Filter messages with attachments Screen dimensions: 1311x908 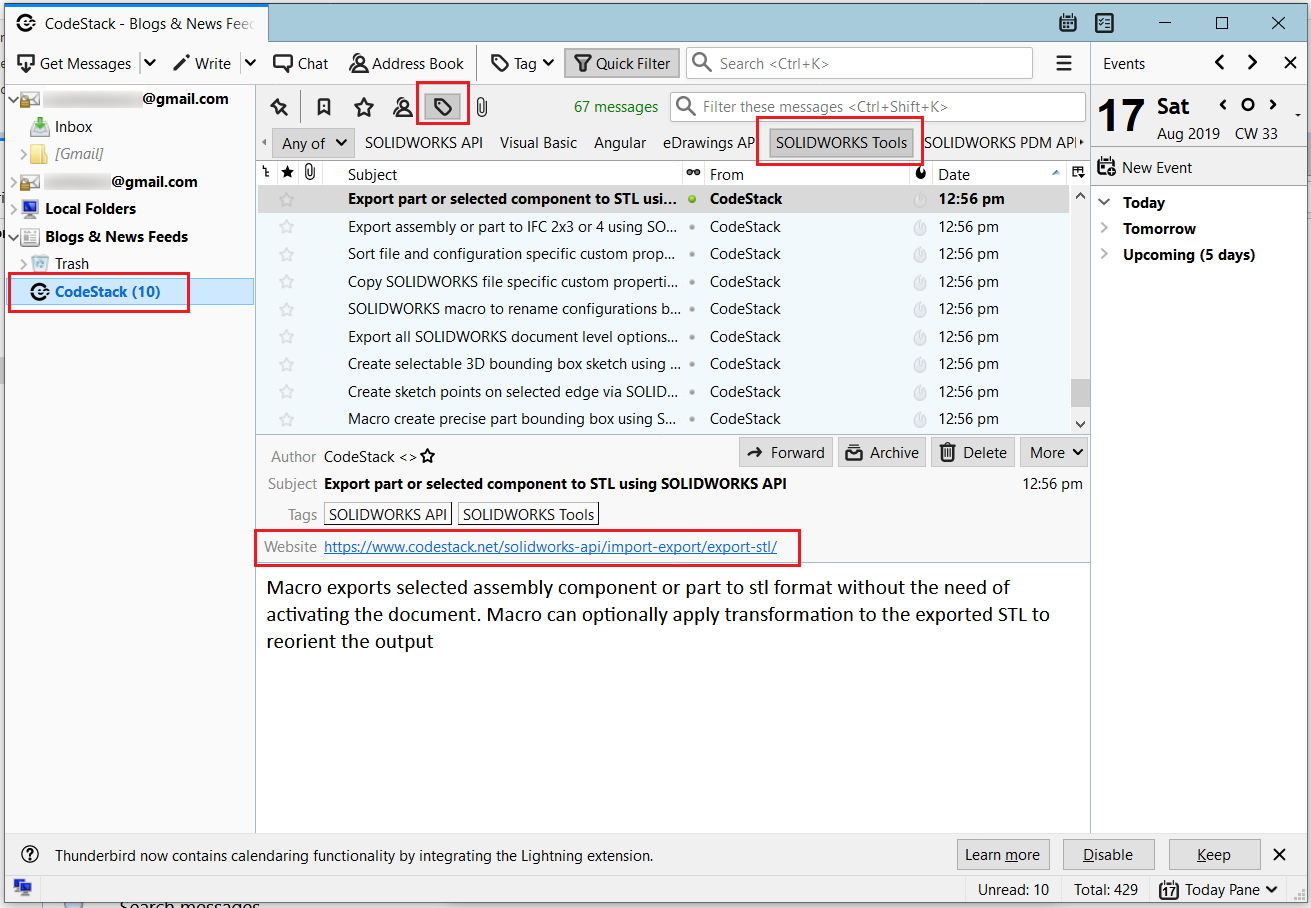click(x=481, y=107)
